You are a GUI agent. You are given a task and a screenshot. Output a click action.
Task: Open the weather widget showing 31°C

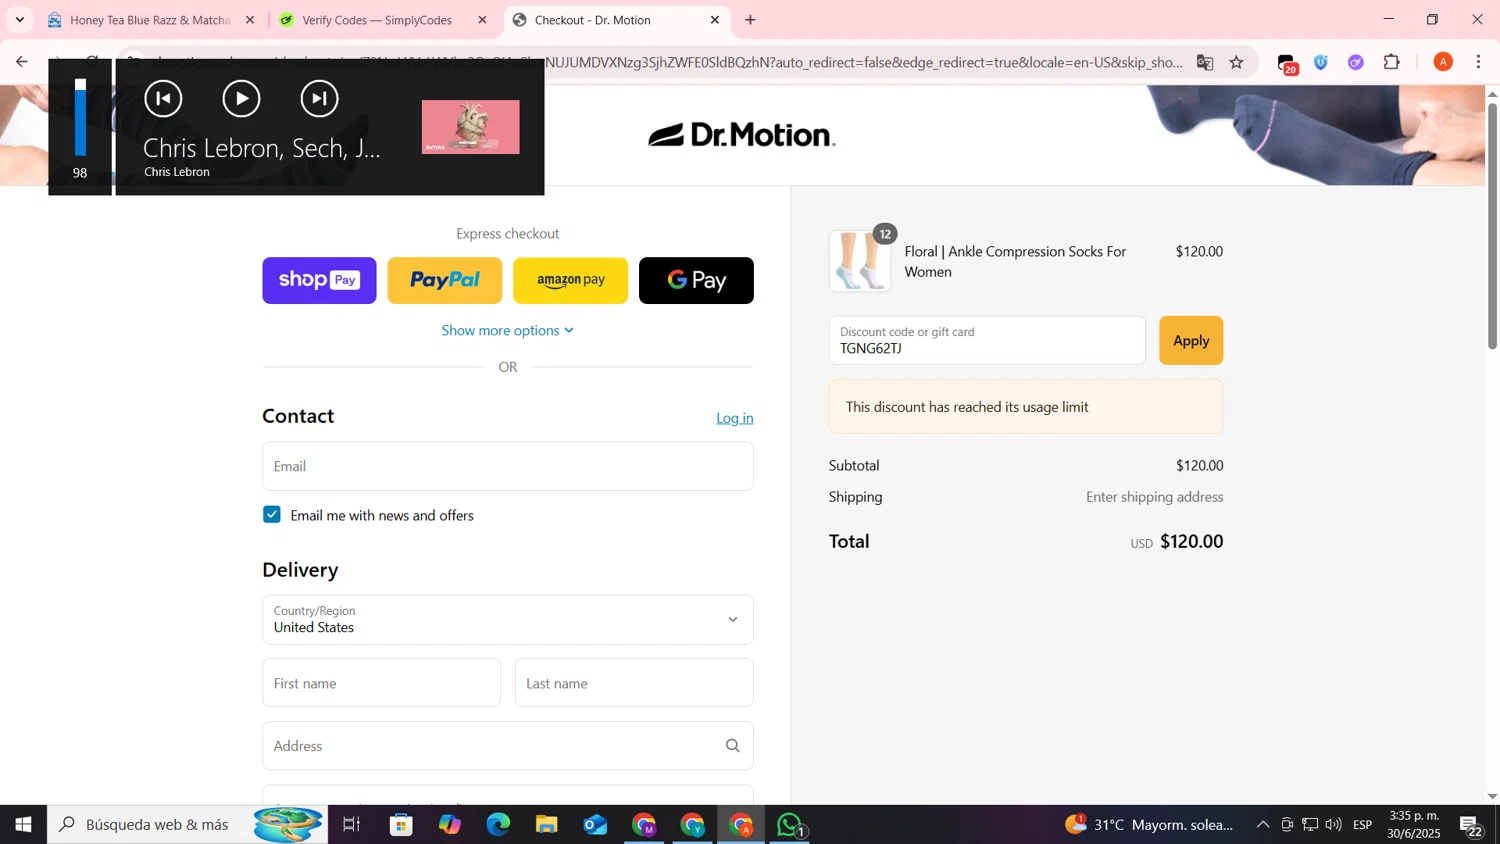click(1150, 825)
